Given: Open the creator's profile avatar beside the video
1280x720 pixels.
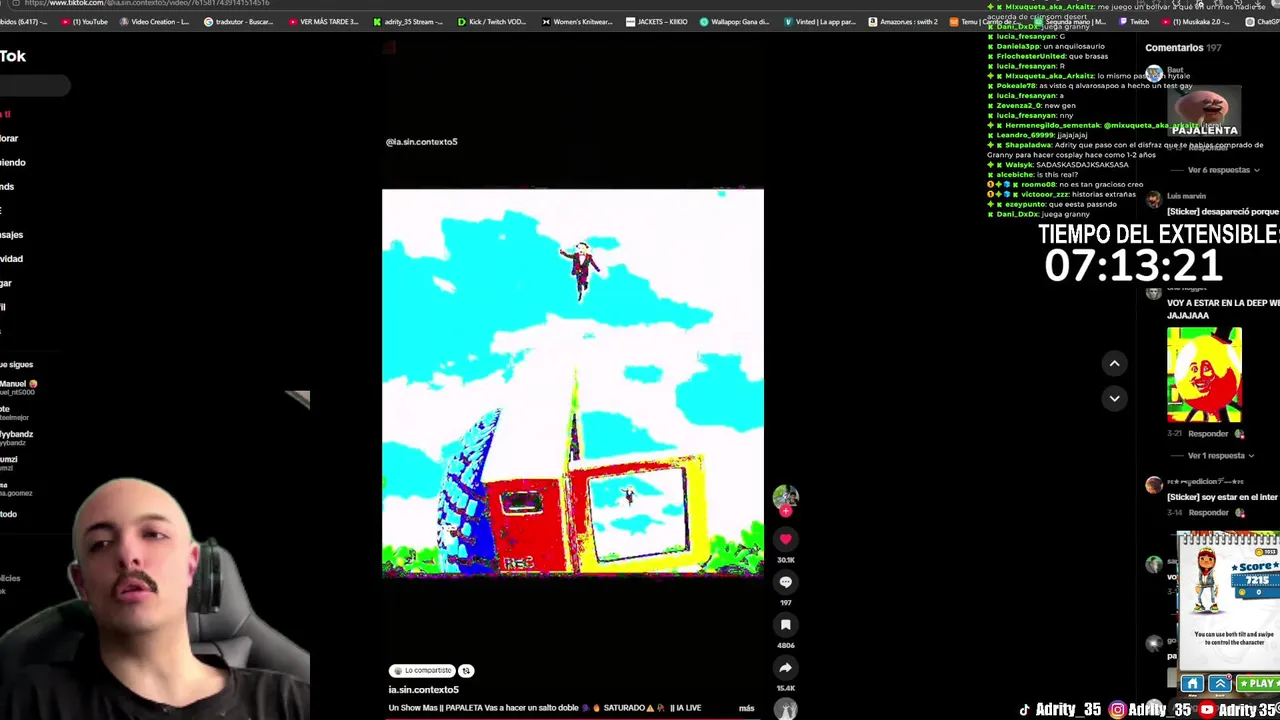Looking at the screenshot, I should (785, 496).
